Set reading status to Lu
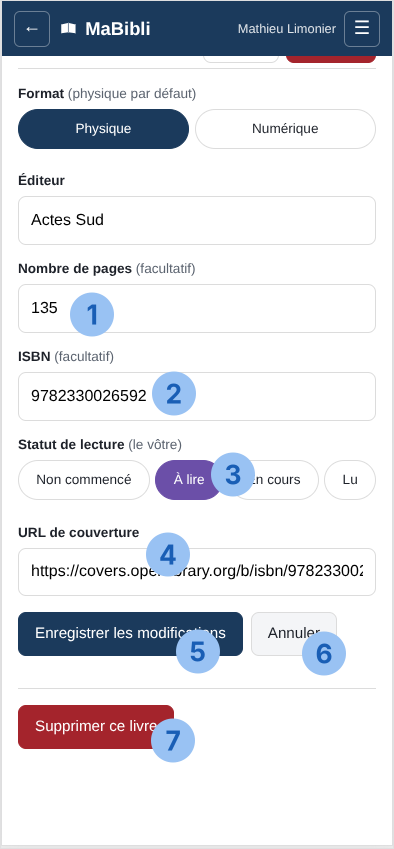394x849 pixels. [x=350, y=480]
